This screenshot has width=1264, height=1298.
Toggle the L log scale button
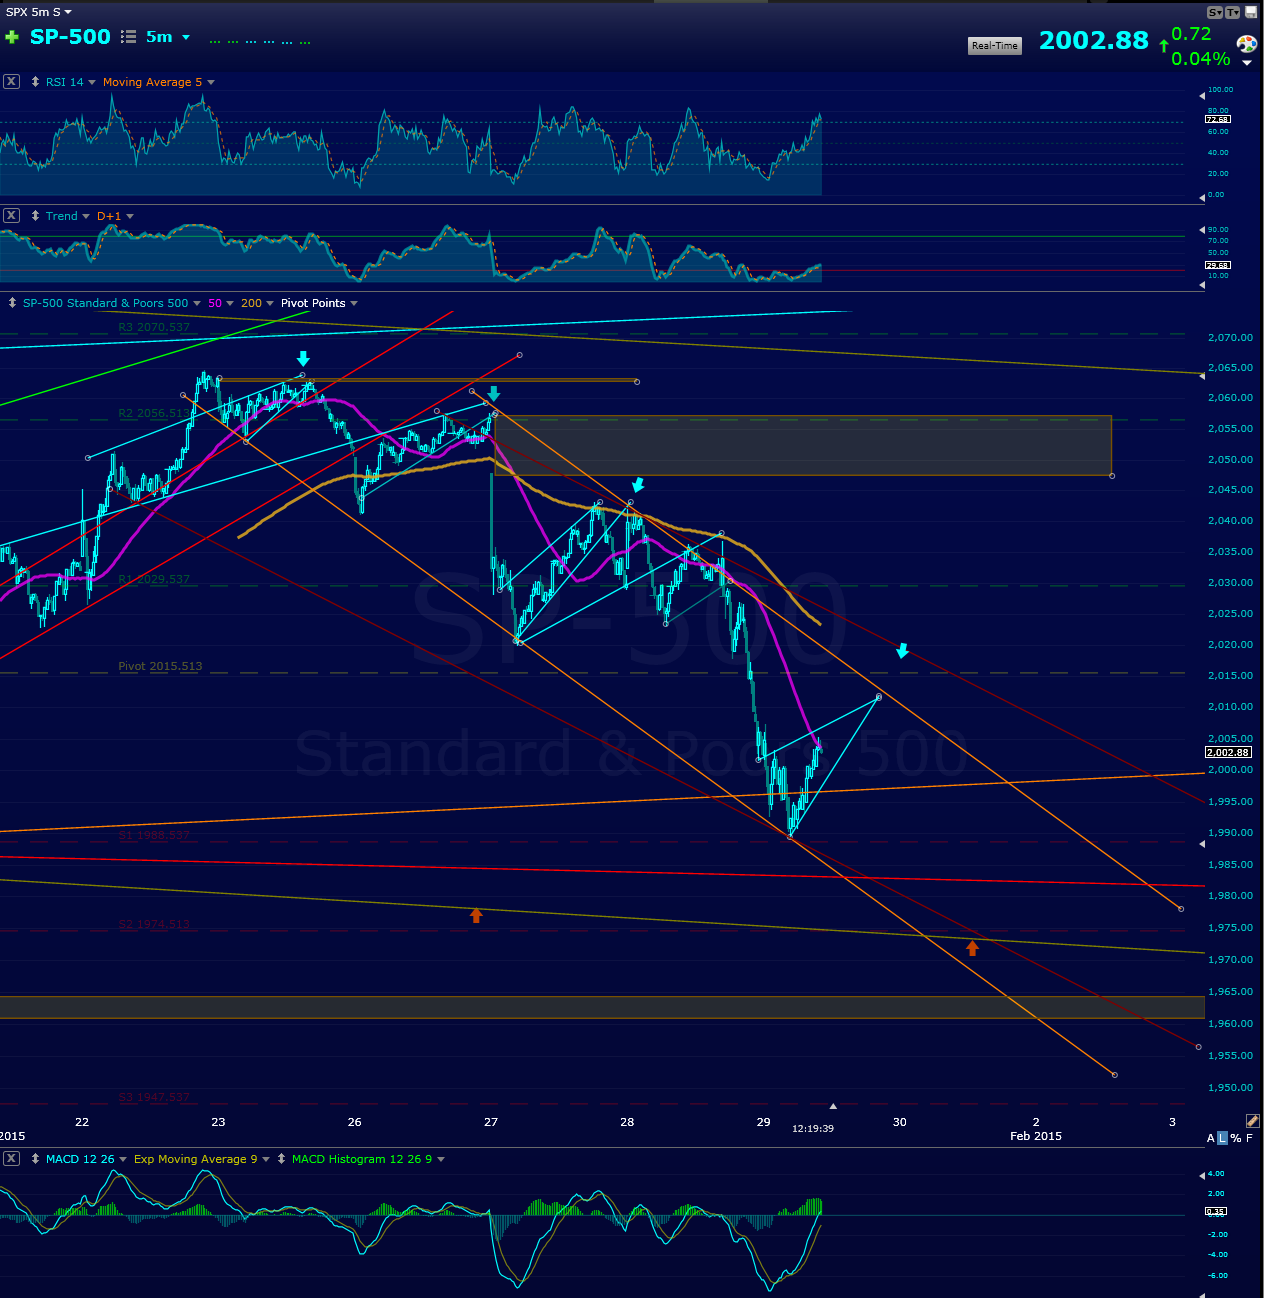click(1222, 1138)
